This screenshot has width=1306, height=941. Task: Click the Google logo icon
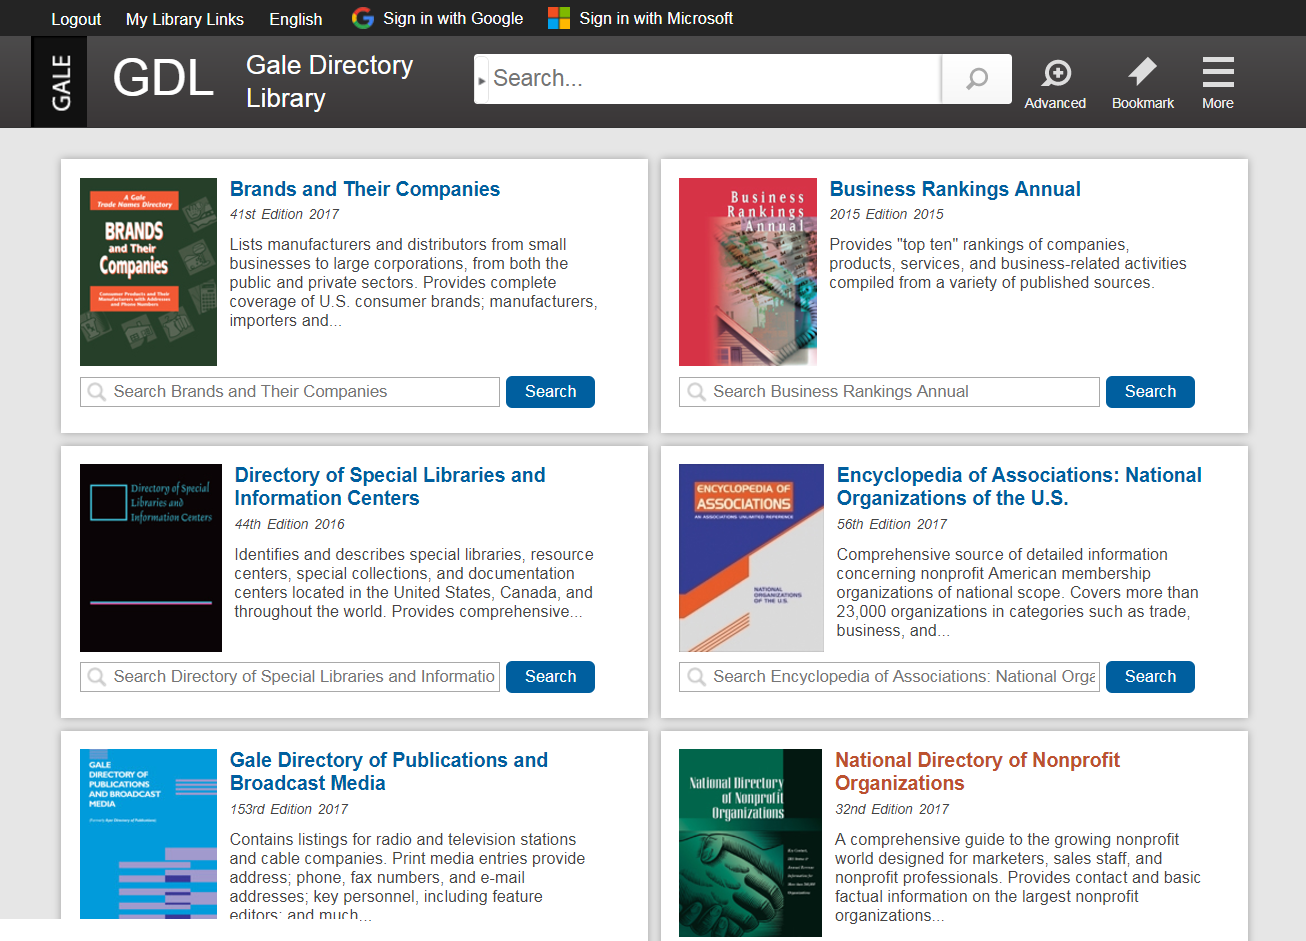[x=363, y=18]
